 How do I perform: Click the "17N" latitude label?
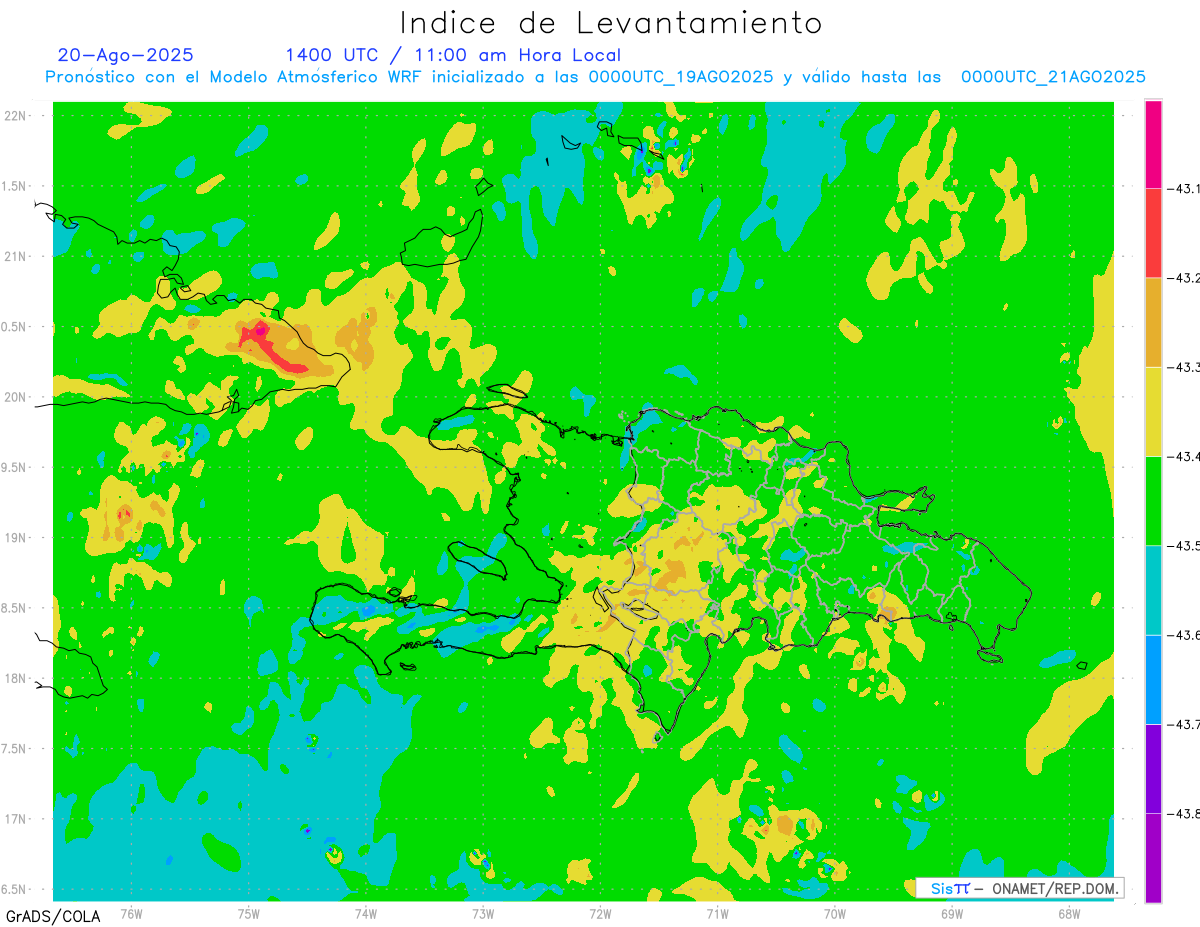pos(16,819)
